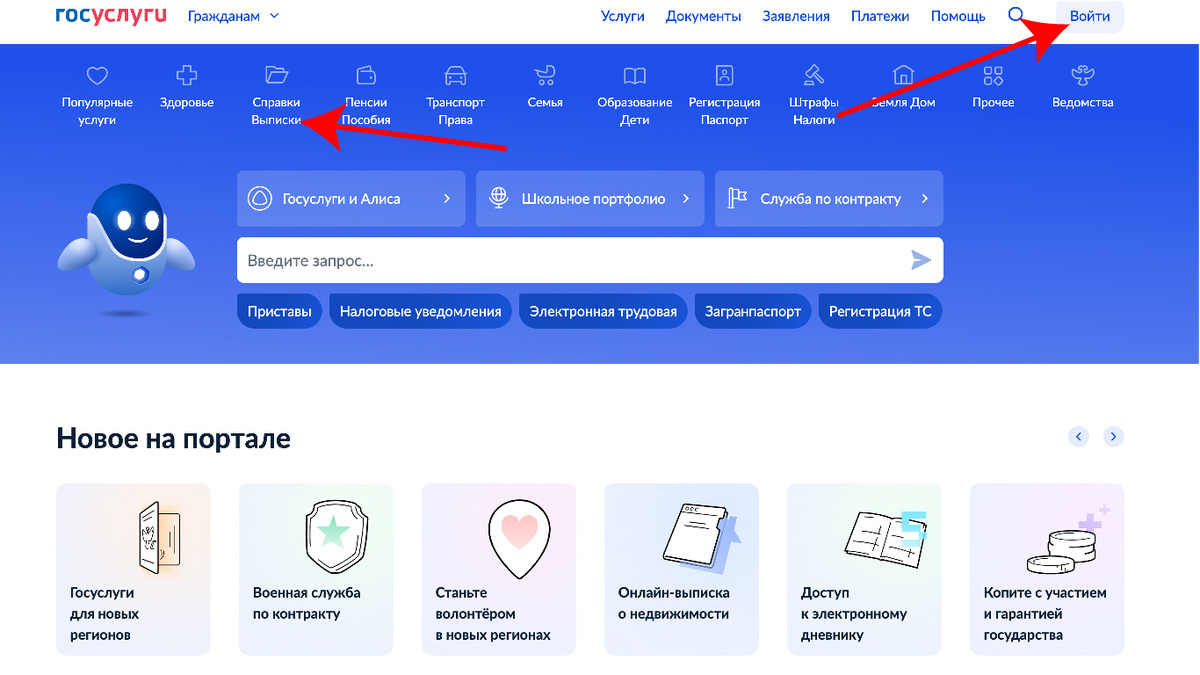The image size is (1200, 675).
Task: Open the Заявления menu item
Action: coord(796,16)
